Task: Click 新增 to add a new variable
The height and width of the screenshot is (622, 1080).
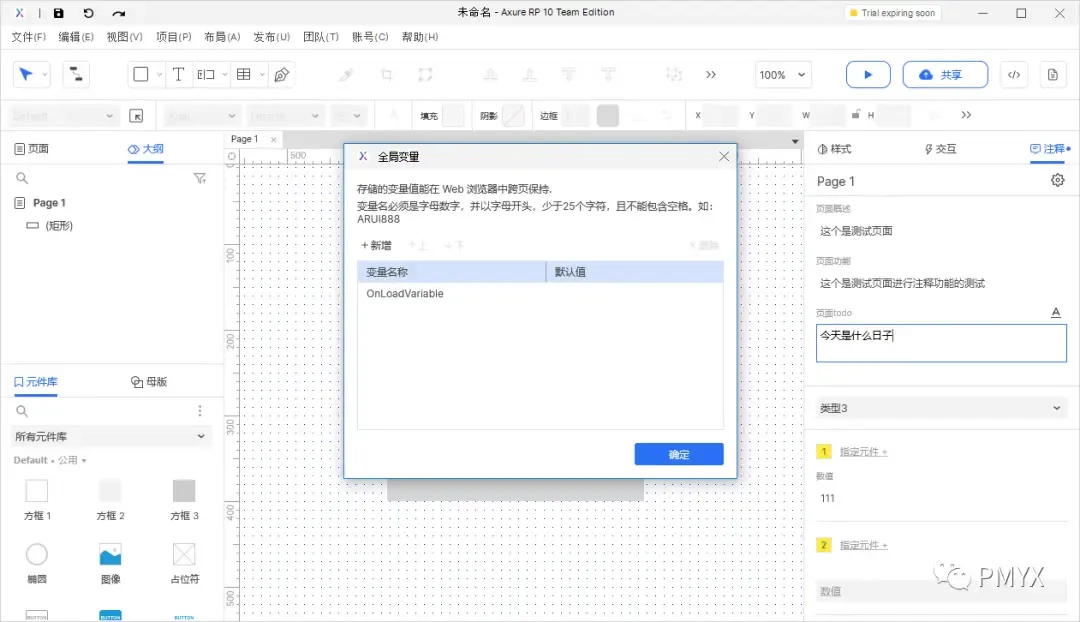Action: (375, 245)
